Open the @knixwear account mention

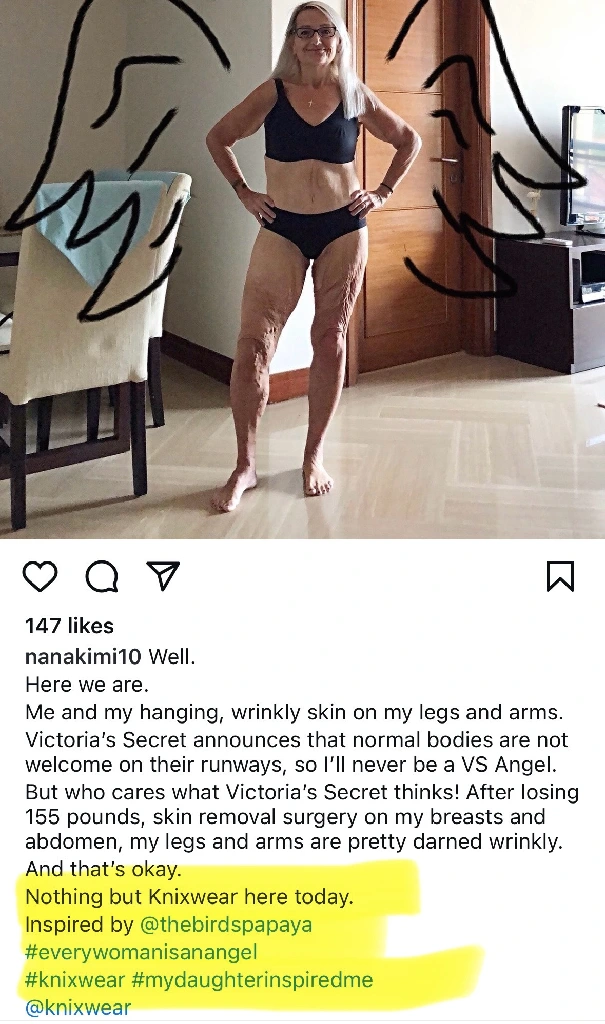pos(78,1007)
